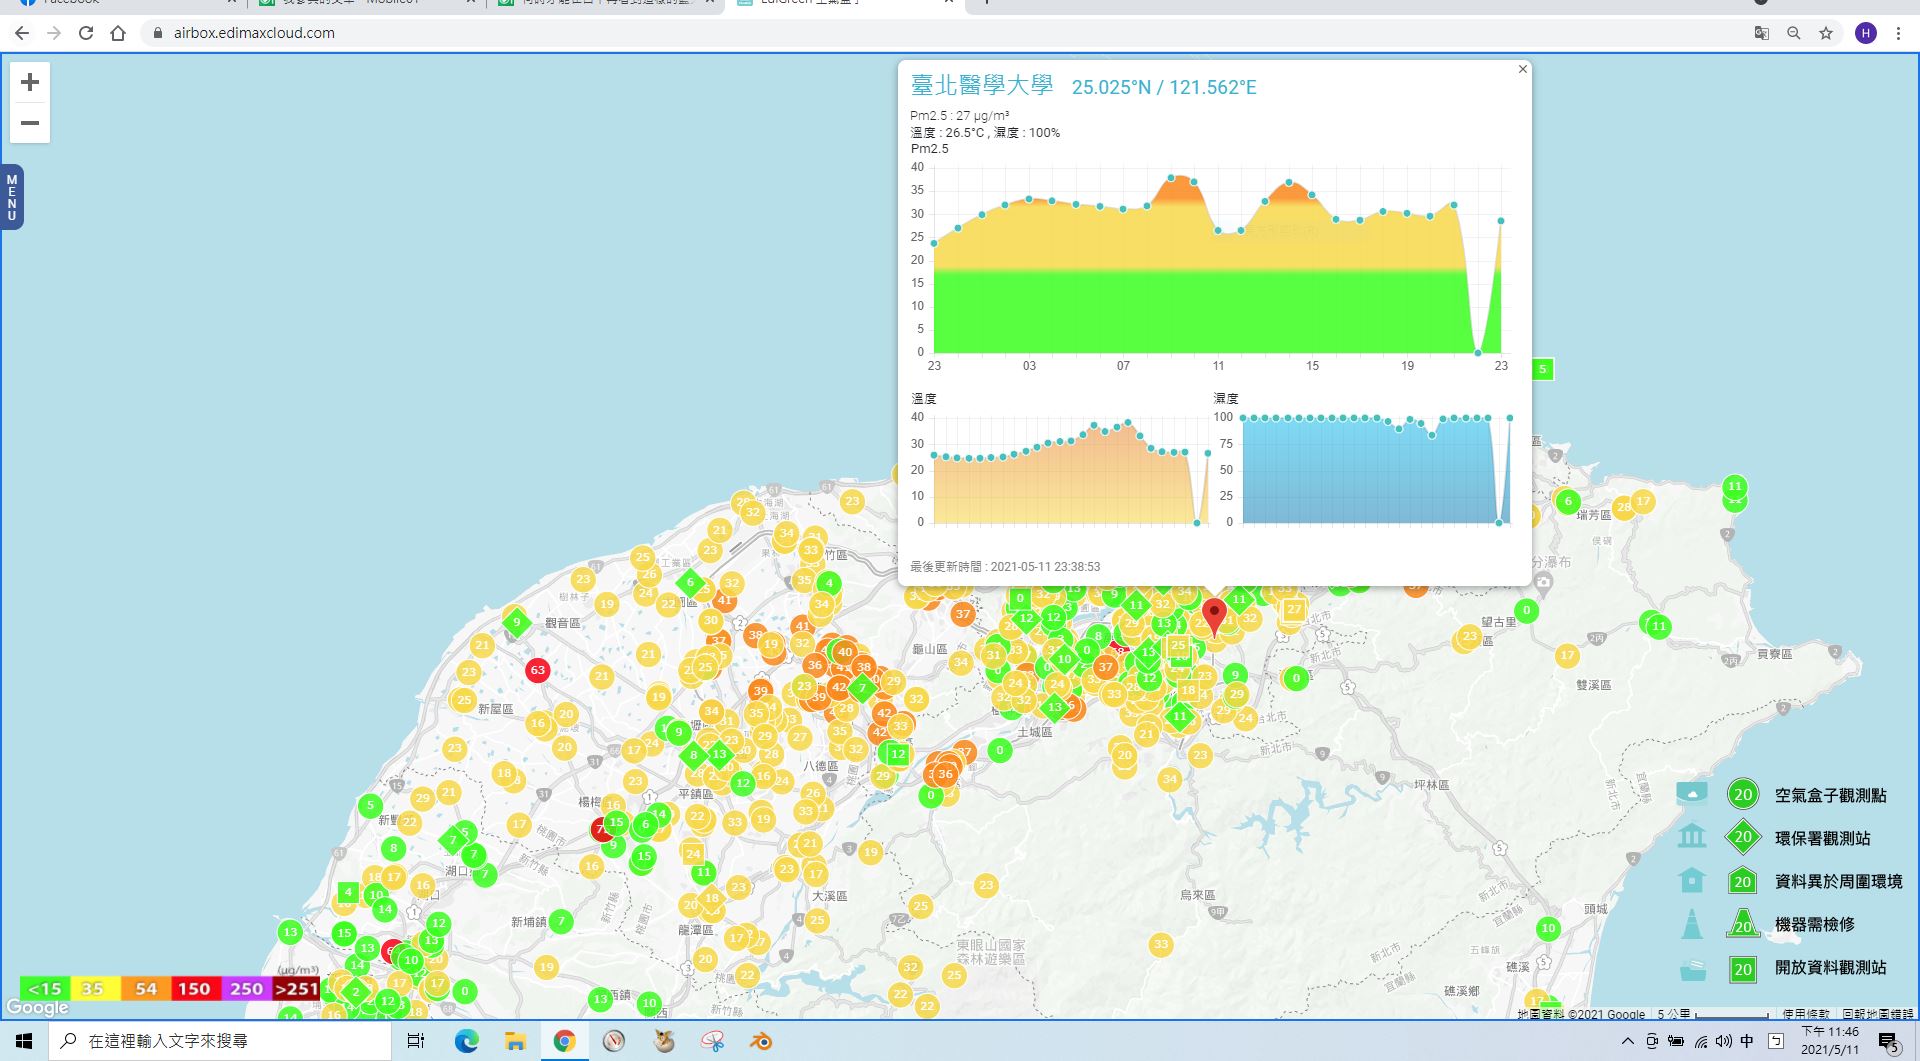
Task: Click final PM2.5 data point at hour 23
Action: (x=1501, y=221)
